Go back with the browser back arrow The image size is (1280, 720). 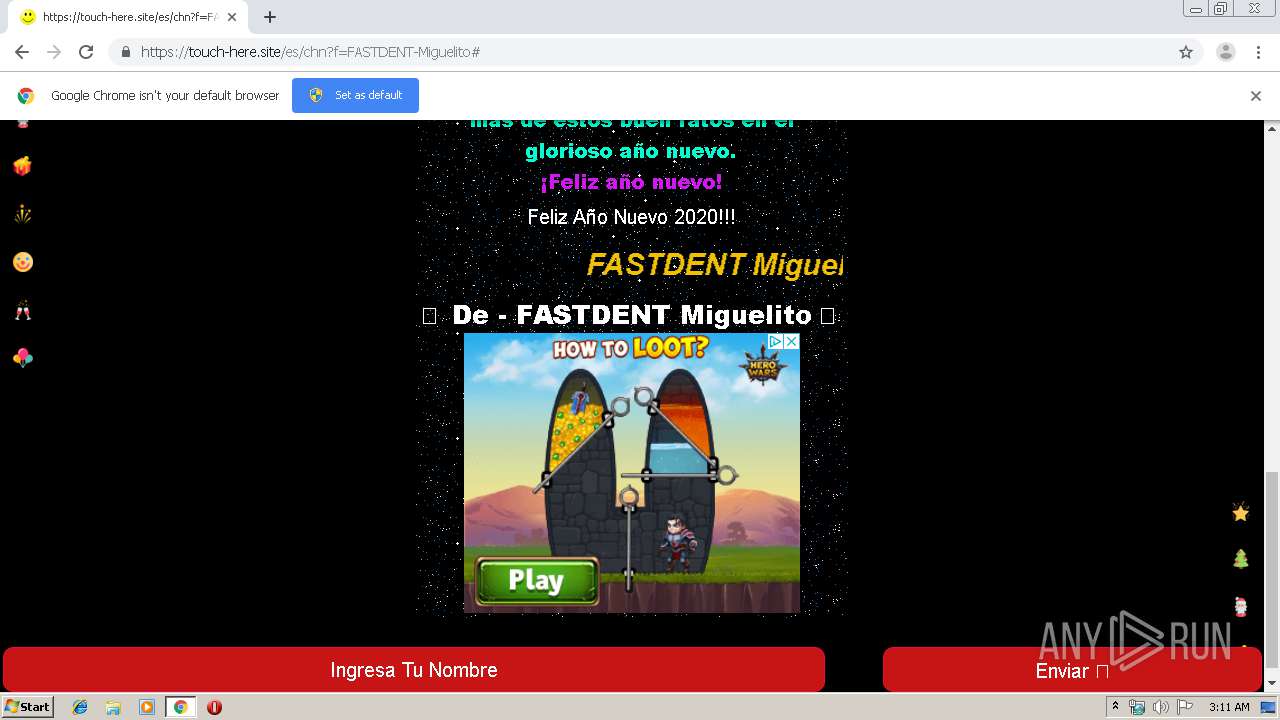[22, 52]
